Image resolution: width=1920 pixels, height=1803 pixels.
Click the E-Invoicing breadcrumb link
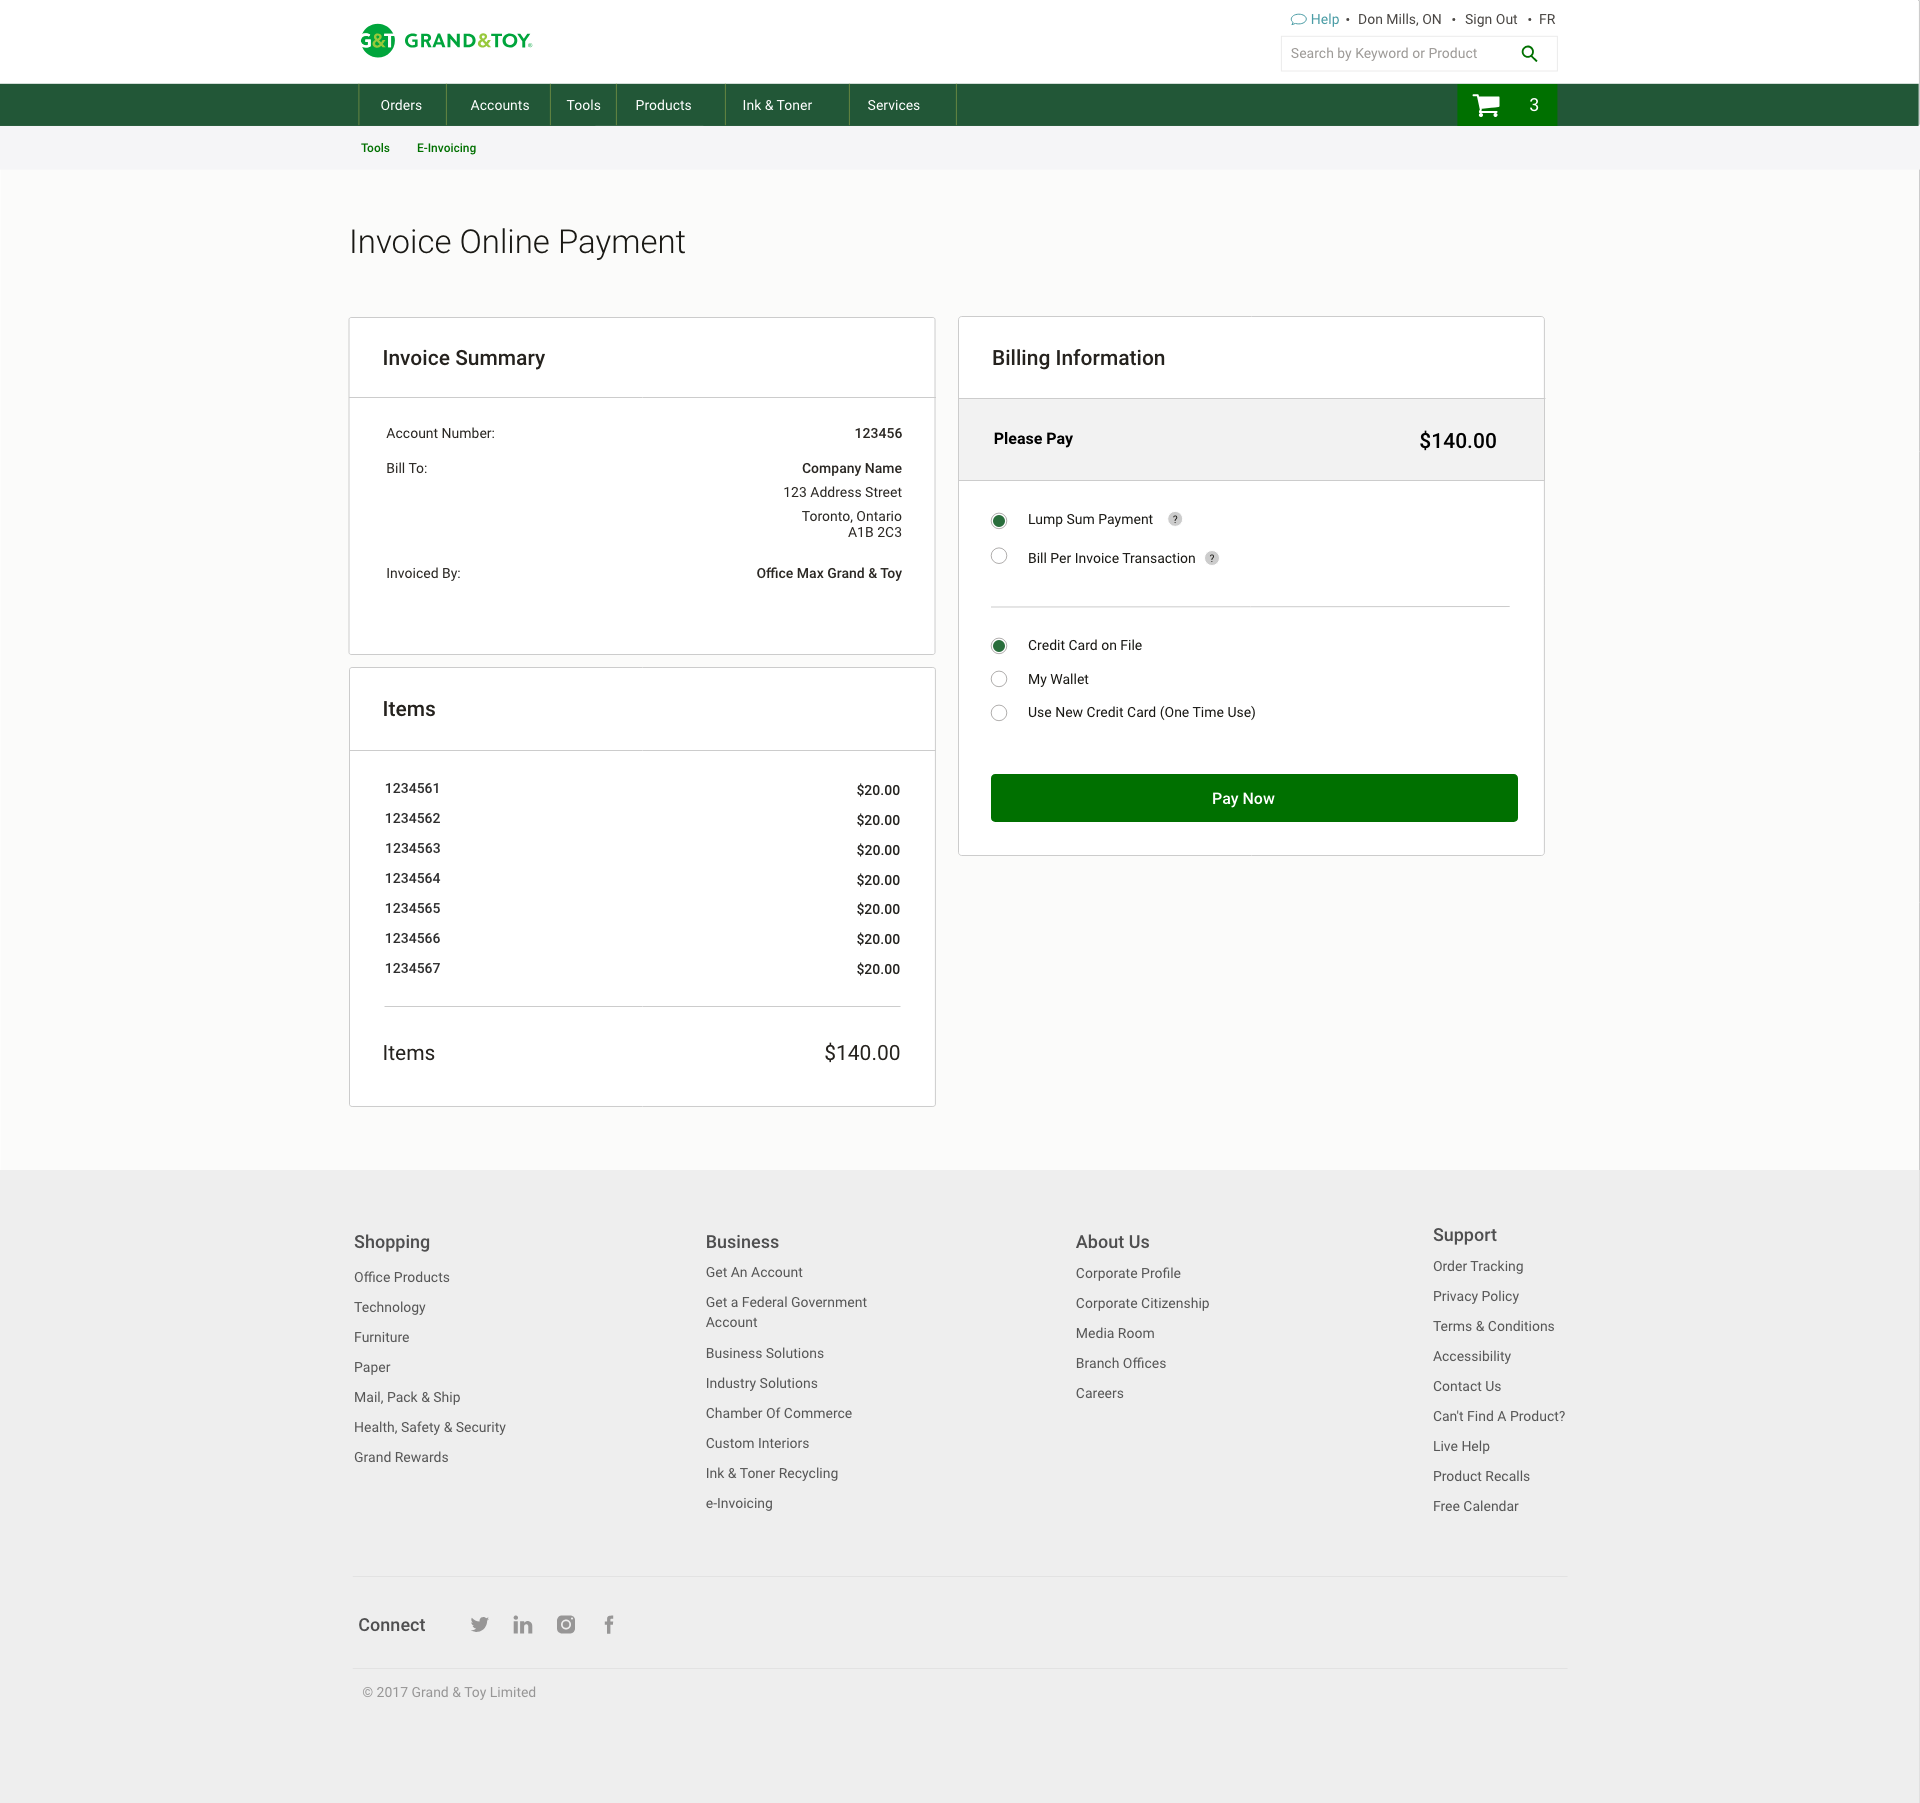point(446,148)
